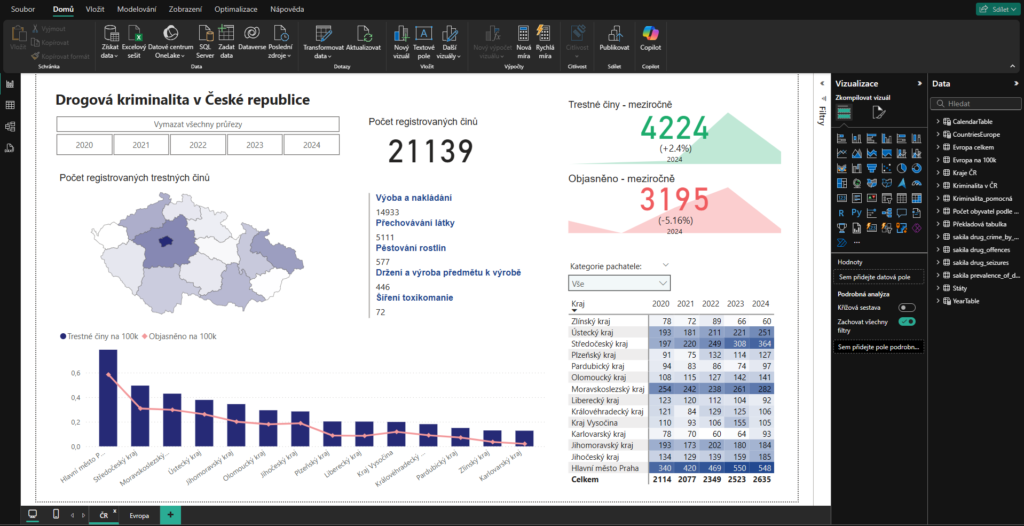Switch to table view in left sidebar
This screenshot has height=526, width=1024.
(x=10, y=105)
